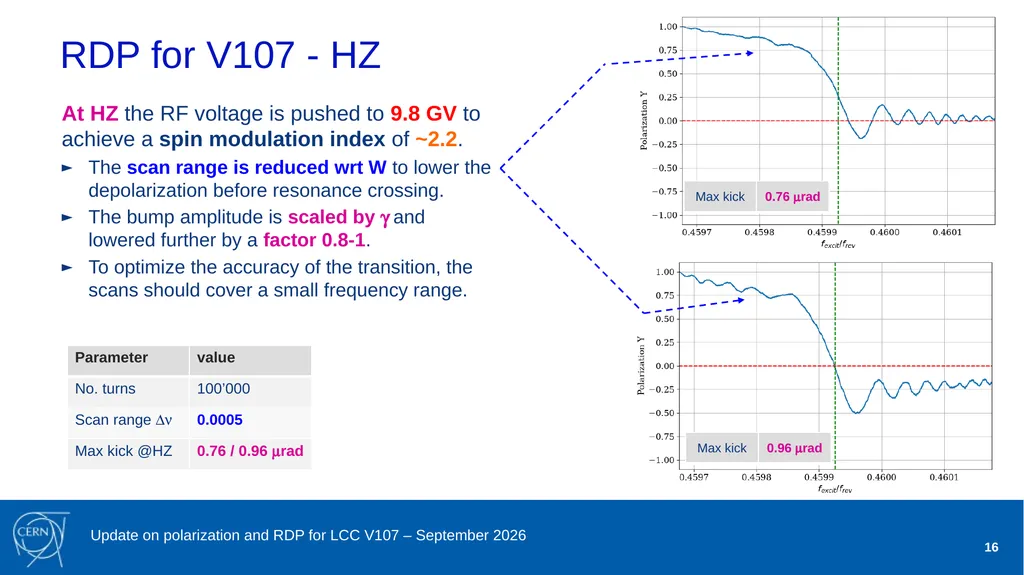This screenshot has height=575, width=1024.
Task: Click the 'At HZ' magenta text
Action: click(x=89, y=114)
